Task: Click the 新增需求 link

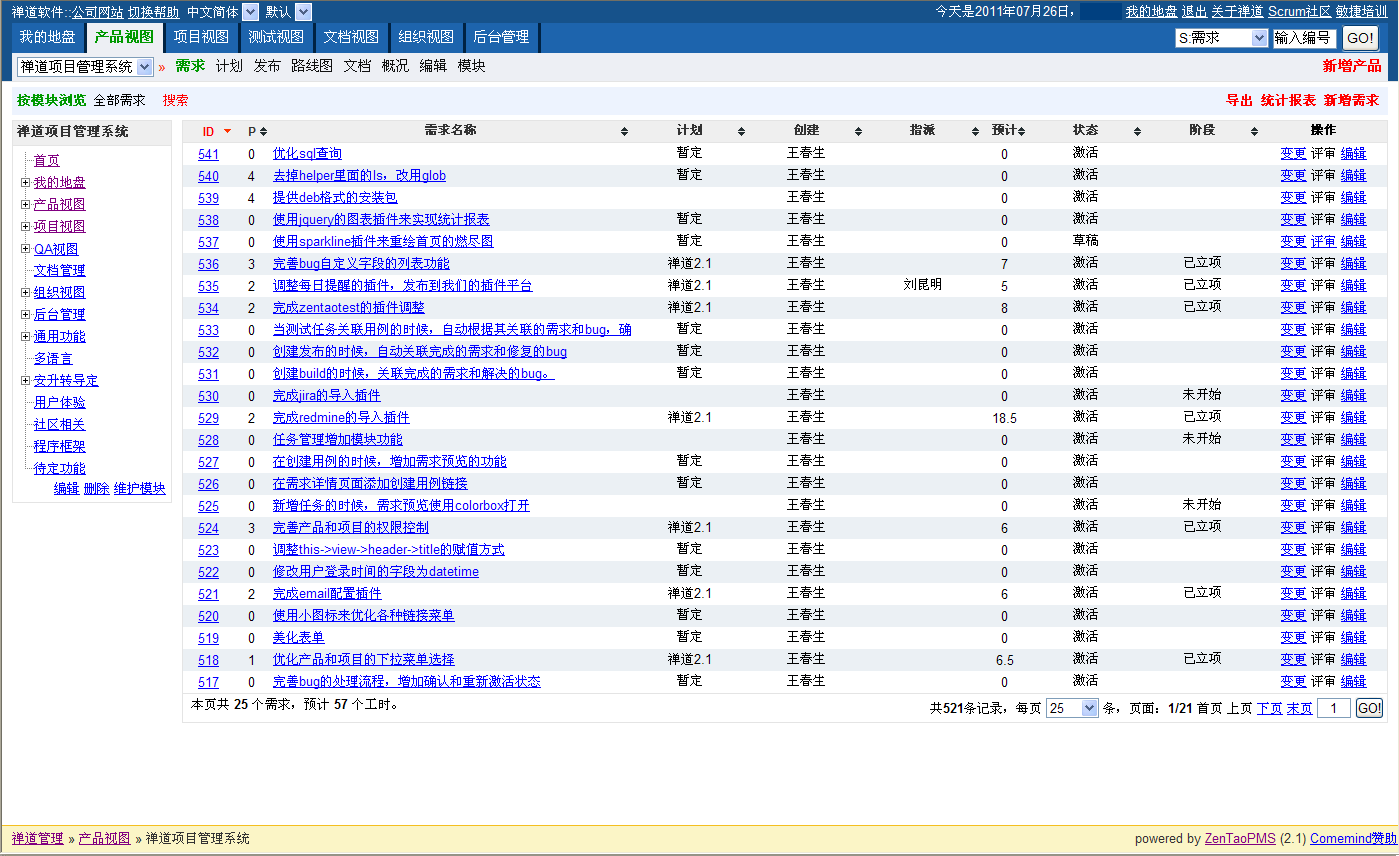Action: (1351, 100)
